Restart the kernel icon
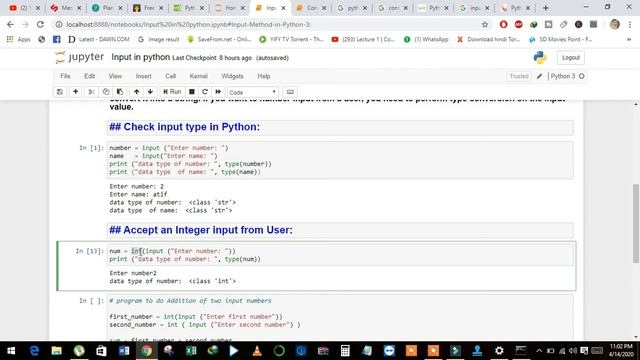The height and width of the screenshot is (360, 640). click(205, 92)
